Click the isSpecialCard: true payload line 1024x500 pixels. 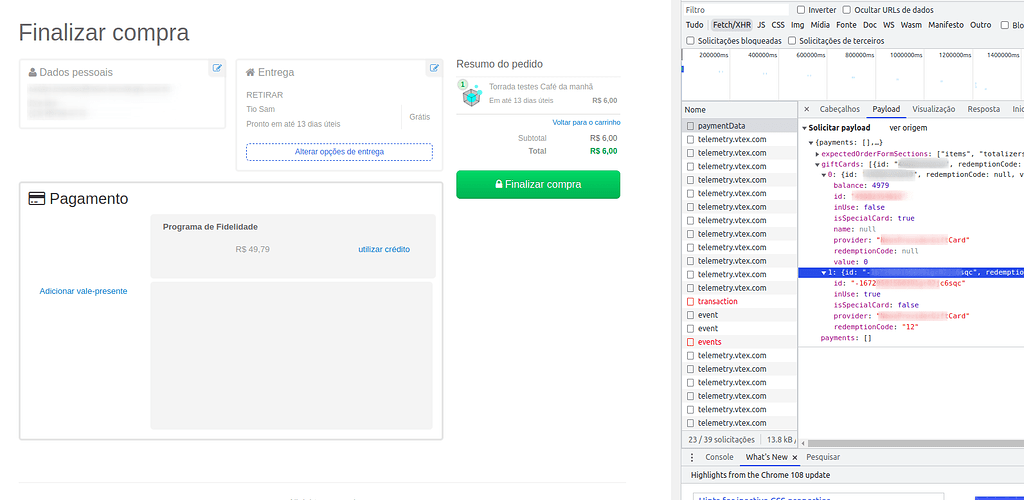pos(873,218)
